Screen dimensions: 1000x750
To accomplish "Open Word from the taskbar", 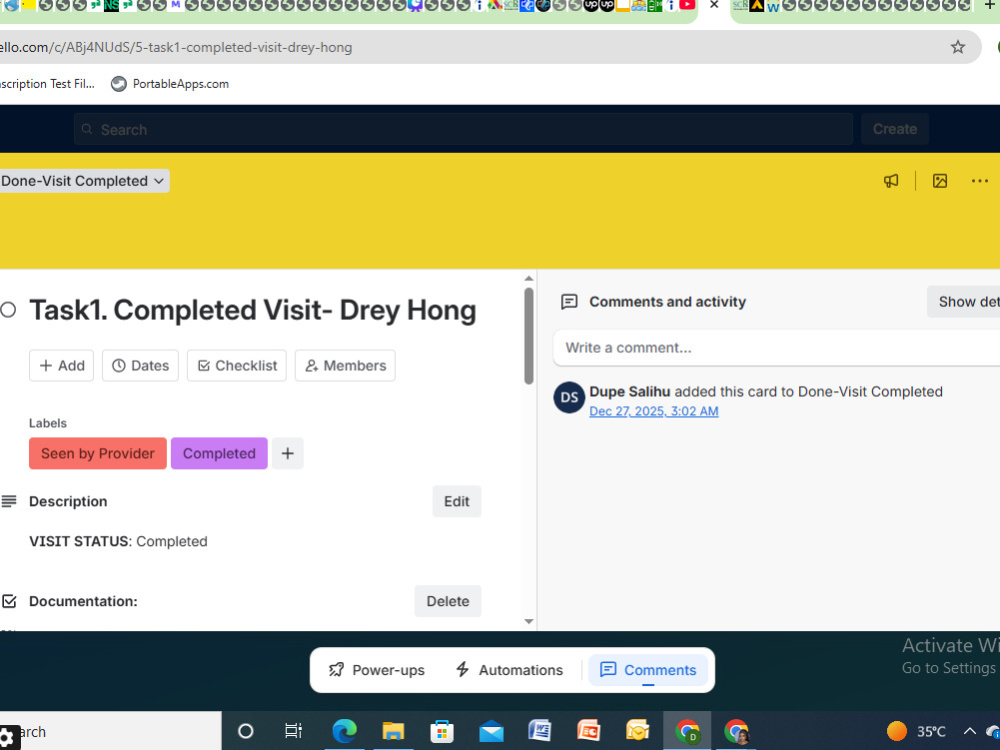I will click(540, 731).
